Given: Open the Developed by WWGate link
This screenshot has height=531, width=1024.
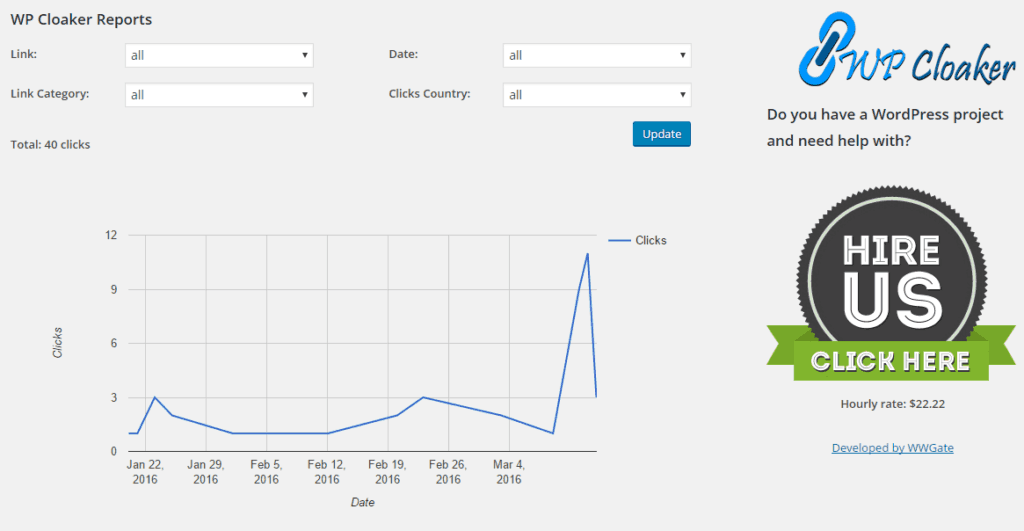Looking at the screenshot, I should 892,448.
